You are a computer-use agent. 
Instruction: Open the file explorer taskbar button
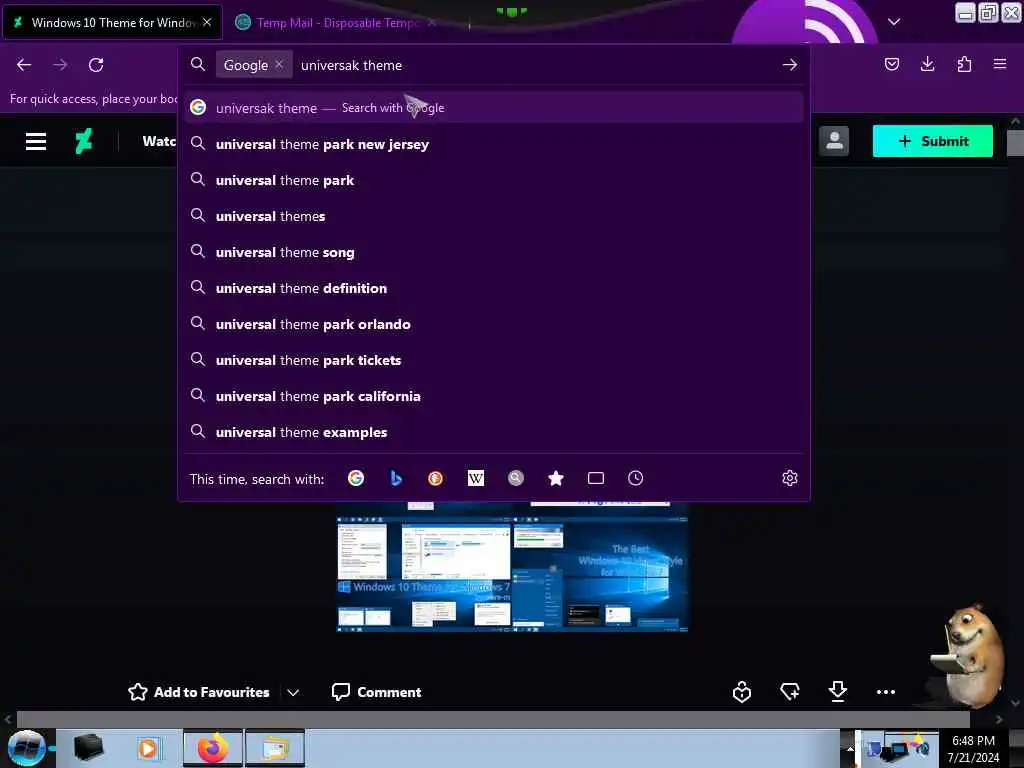pyautogui.click(x=275, y=748)
